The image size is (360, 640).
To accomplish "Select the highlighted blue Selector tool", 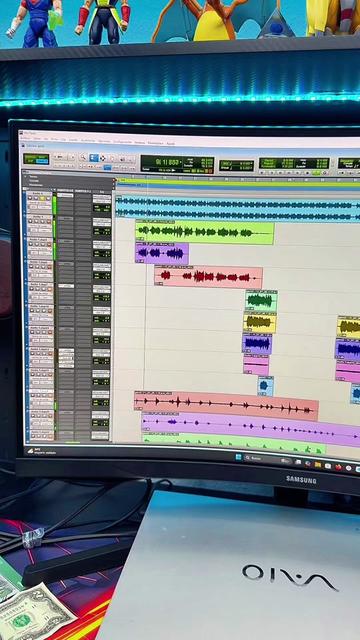I will pos(93,158).
